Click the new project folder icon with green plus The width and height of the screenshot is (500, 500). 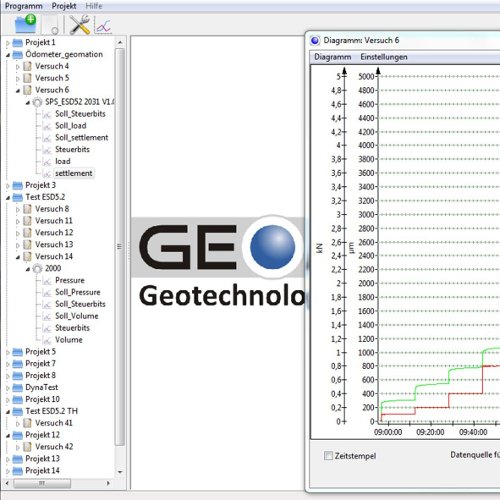(x=26, y=24)
